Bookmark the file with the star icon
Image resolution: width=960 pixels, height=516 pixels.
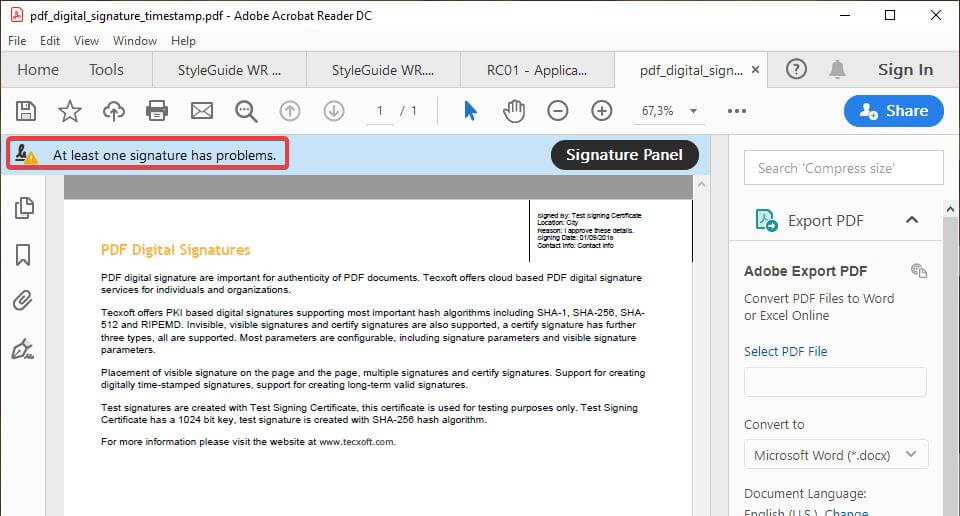click(70, 111)
